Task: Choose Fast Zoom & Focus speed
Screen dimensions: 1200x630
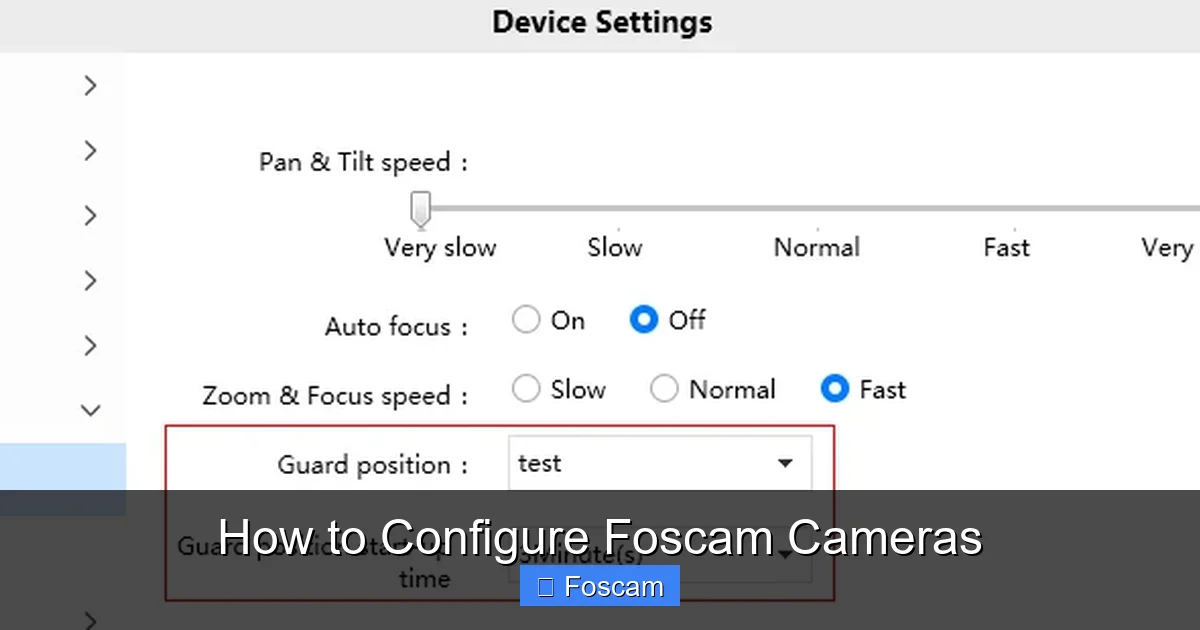Action: pyautogui.click(x=834, y=388)
